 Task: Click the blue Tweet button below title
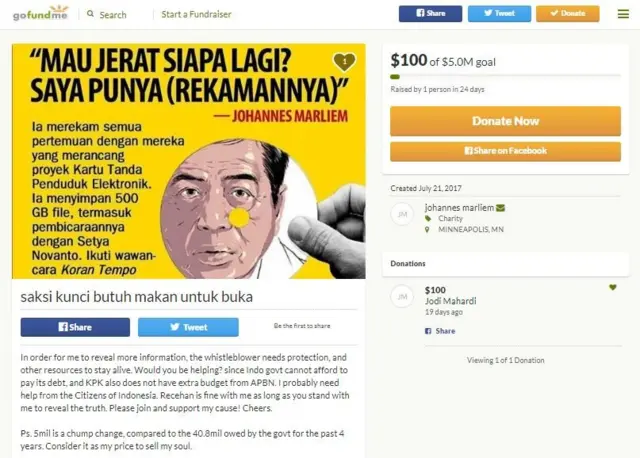188,327
